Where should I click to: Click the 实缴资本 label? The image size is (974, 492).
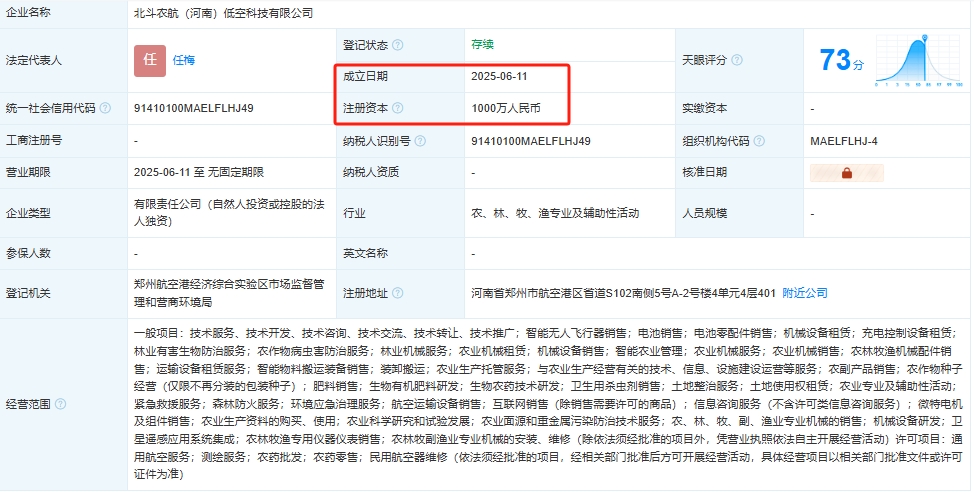pos(704,108)
